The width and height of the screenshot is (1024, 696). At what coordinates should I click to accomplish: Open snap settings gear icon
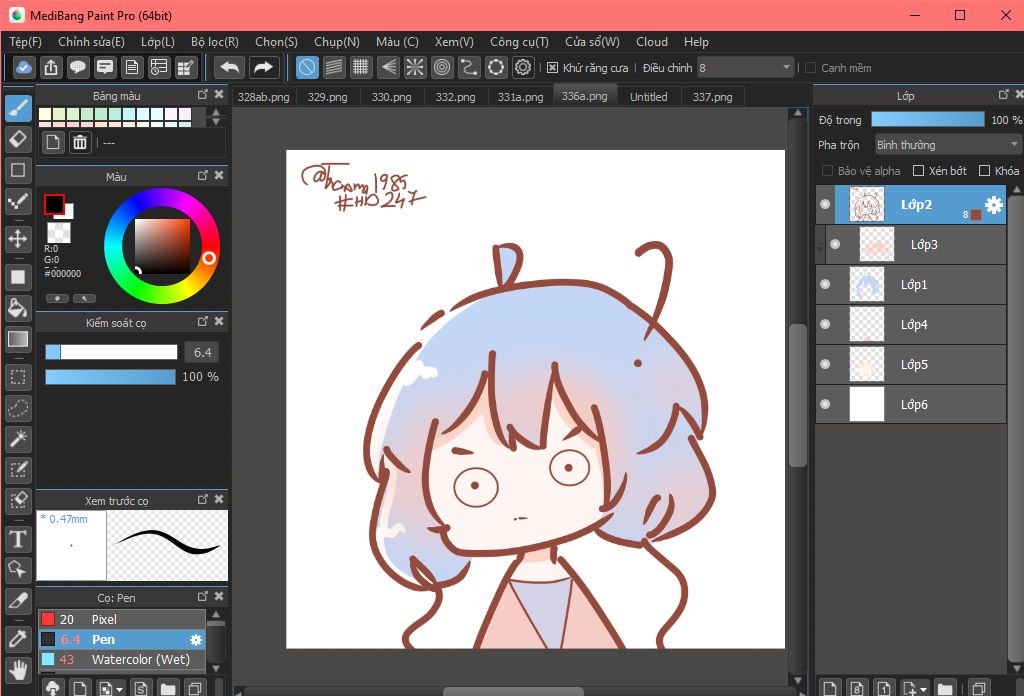pyautogui.click(x=523, y=67)
